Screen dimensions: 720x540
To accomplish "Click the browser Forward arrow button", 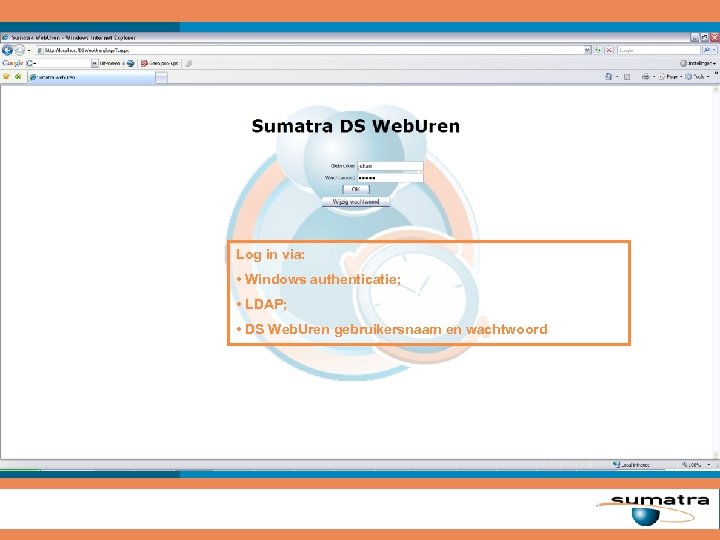I will [x=19, y=50].
